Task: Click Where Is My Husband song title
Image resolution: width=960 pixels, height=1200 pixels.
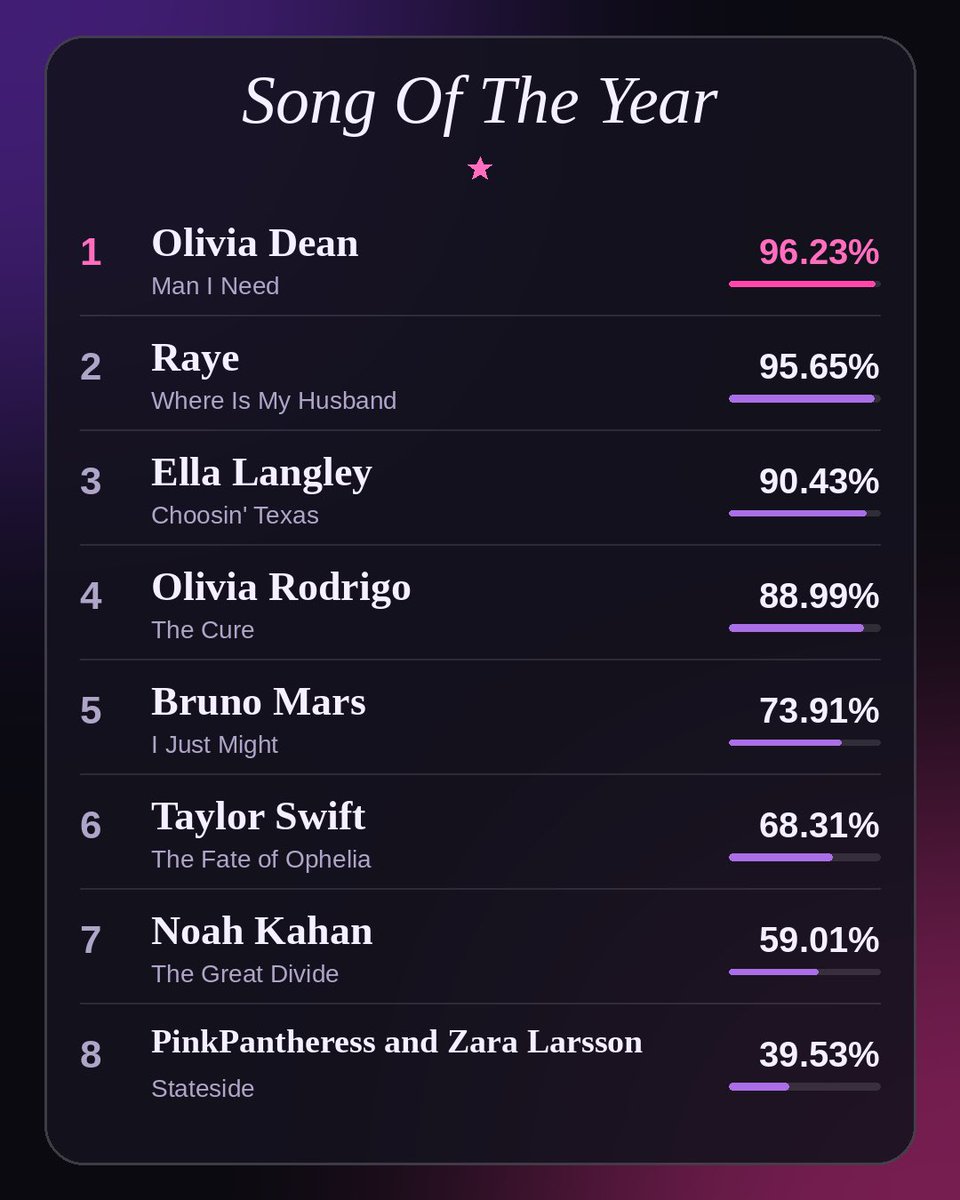Action: click(274, 401)
